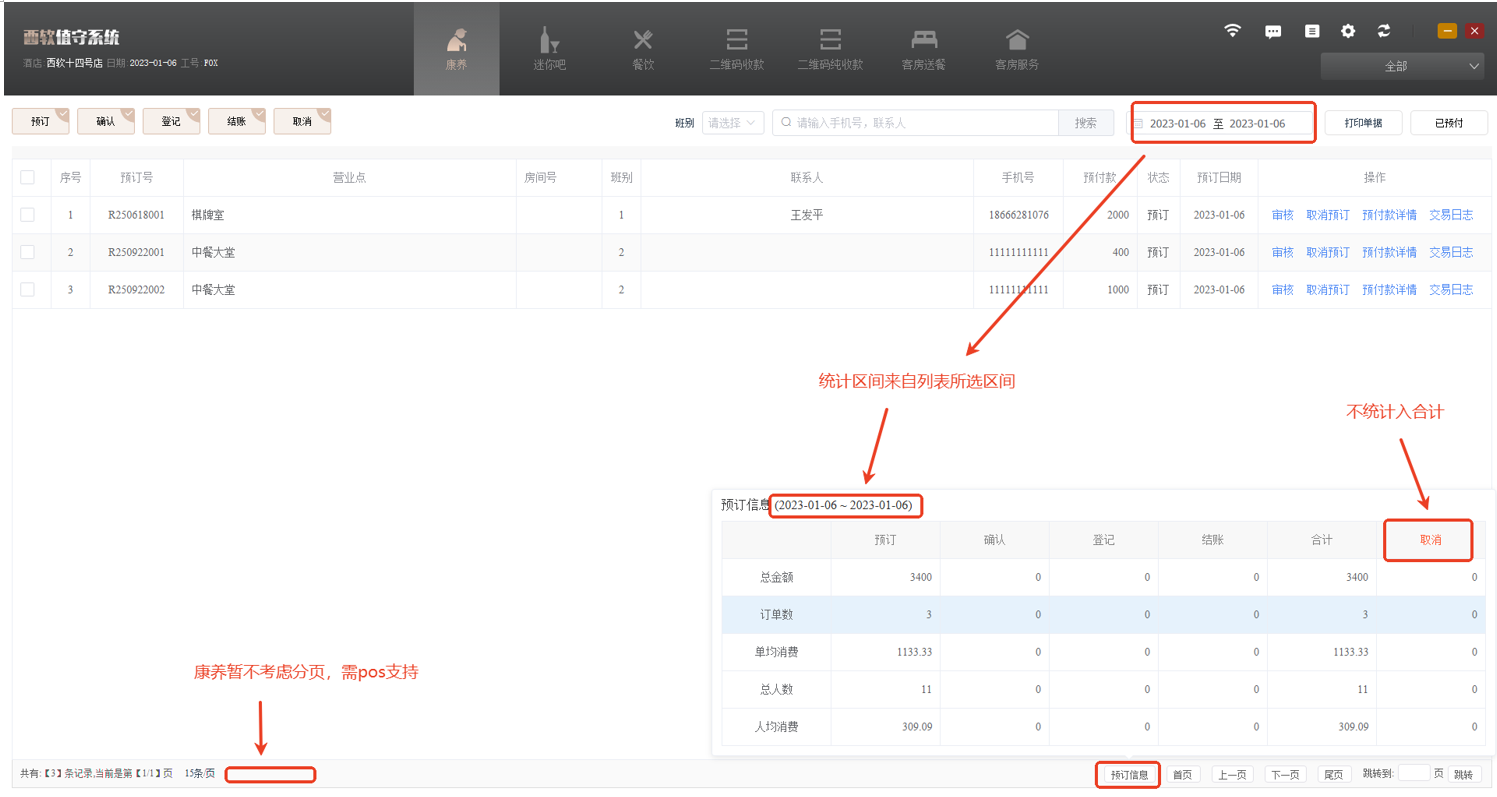1497x797 pixels.
Task: Open the settings gear icon
Action: 1348,31
